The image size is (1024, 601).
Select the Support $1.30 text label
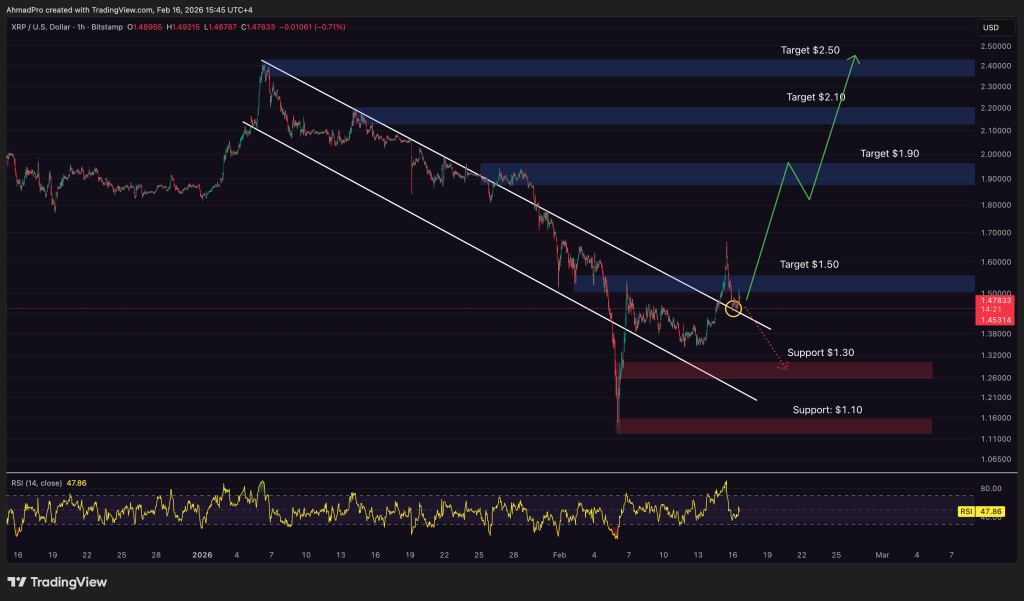pos(820,353)
